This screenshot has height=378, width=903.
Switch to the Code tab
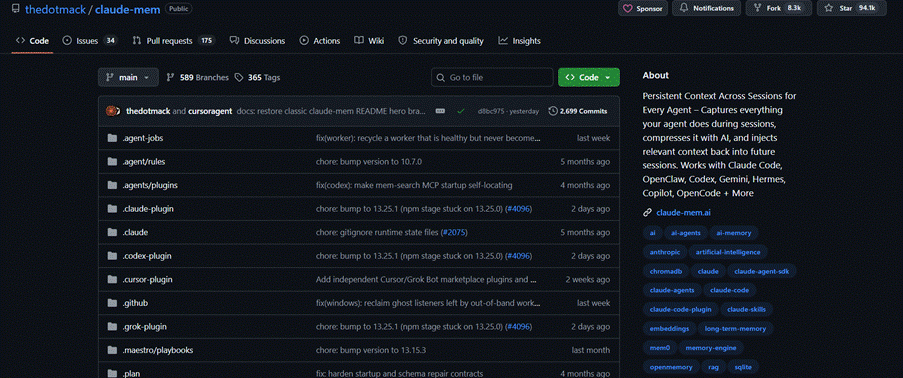32,41
